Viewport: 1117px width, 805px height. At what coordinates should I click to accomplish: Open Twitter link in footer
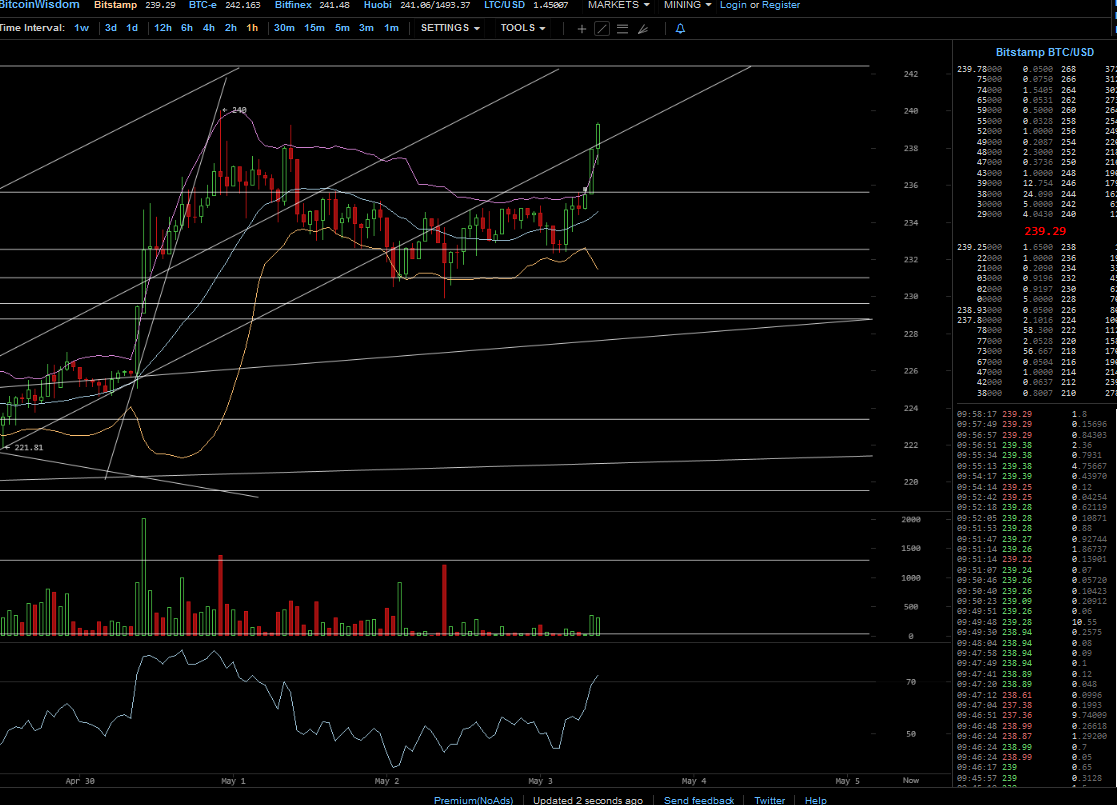coord(769,800)
